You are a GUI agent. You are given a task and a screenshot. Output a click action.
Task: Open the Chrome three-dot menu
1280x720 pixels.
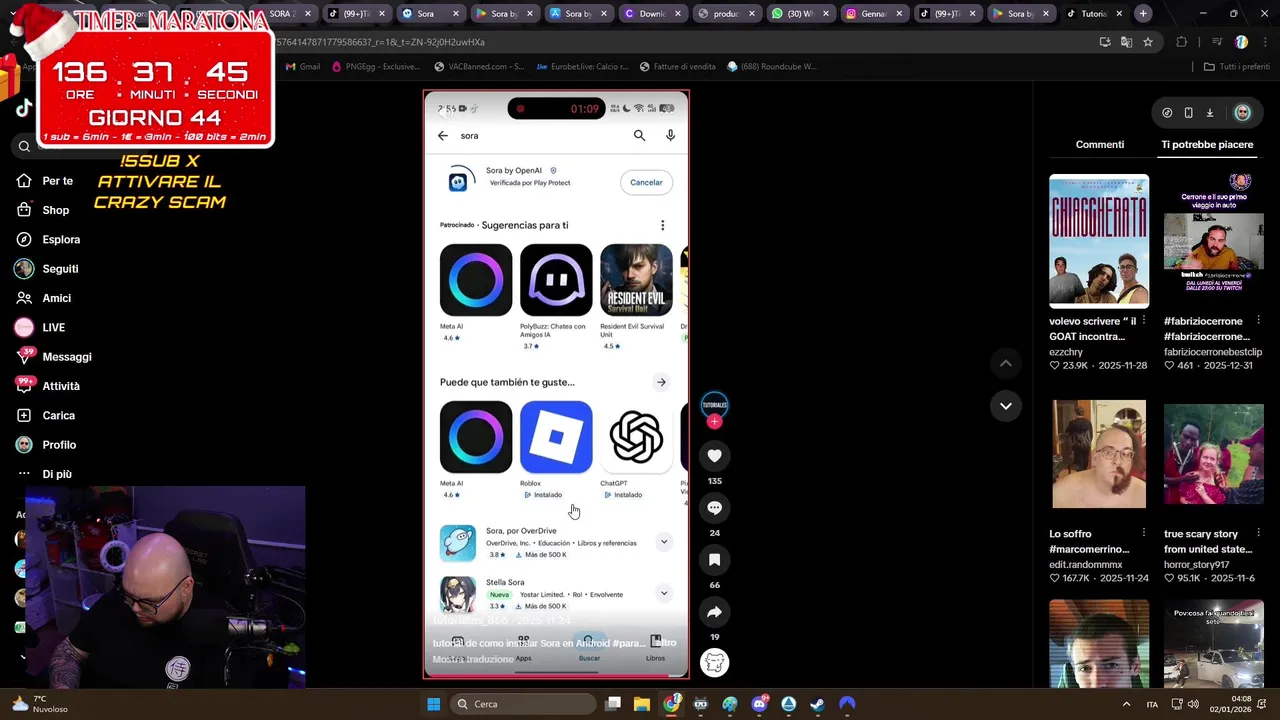click(x=1264, y=42)
